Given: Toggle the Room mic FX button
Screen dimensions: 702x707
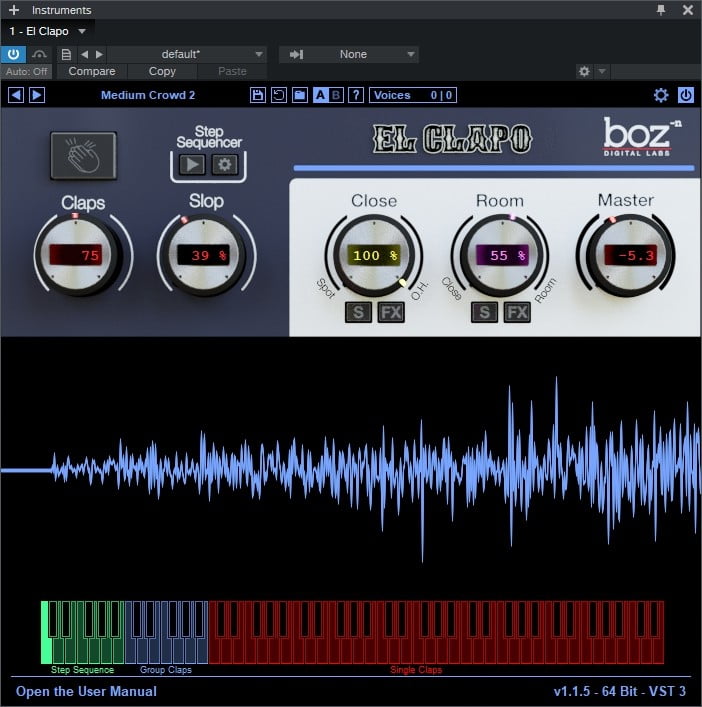Looking at the screenshot, I should point(517,312).
